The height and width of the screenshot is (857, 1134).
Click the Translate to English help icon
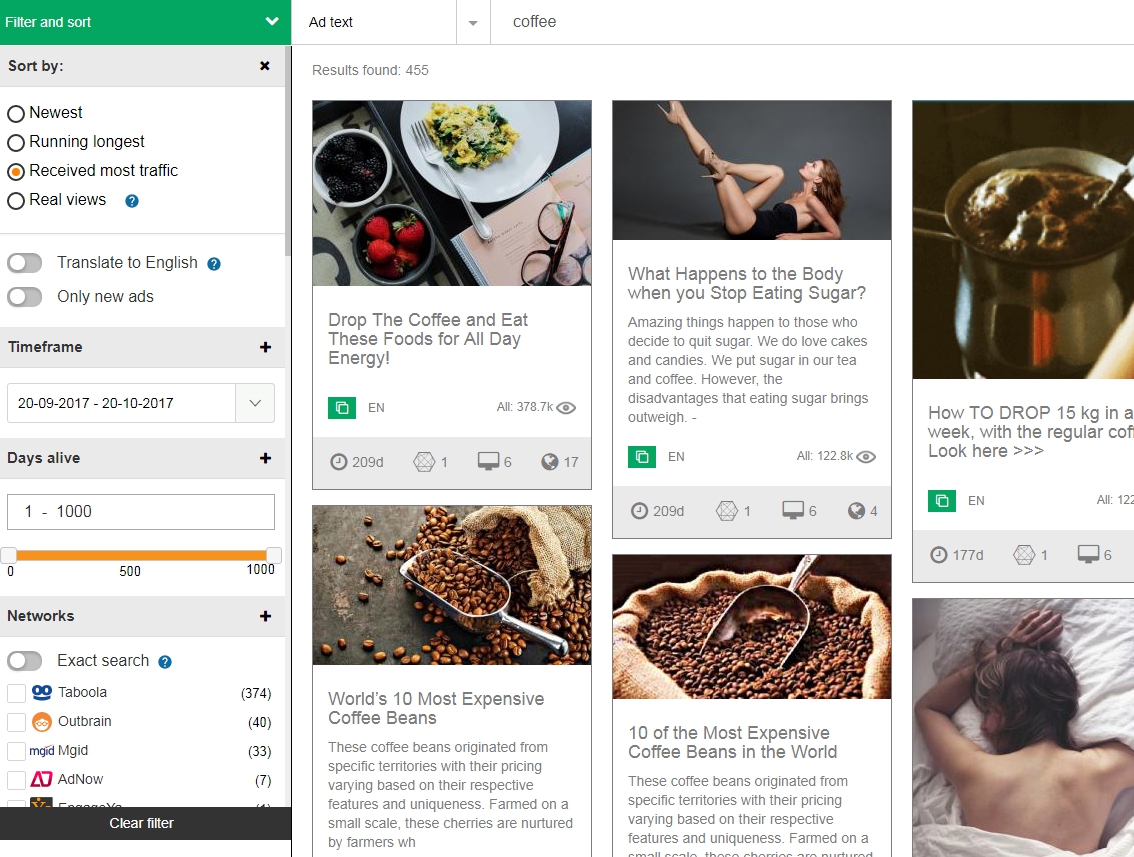pyautogui.click(x=214, y=264)
